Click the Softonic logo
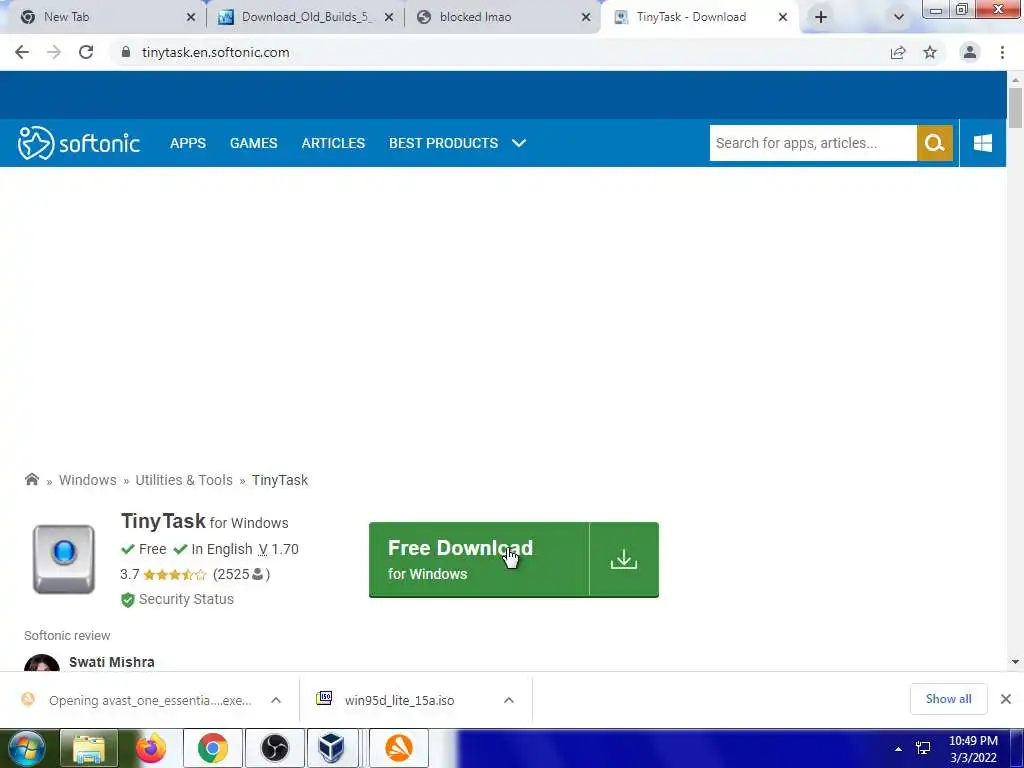The height and width of the screenshot is (768, 1024). (78, 143)
